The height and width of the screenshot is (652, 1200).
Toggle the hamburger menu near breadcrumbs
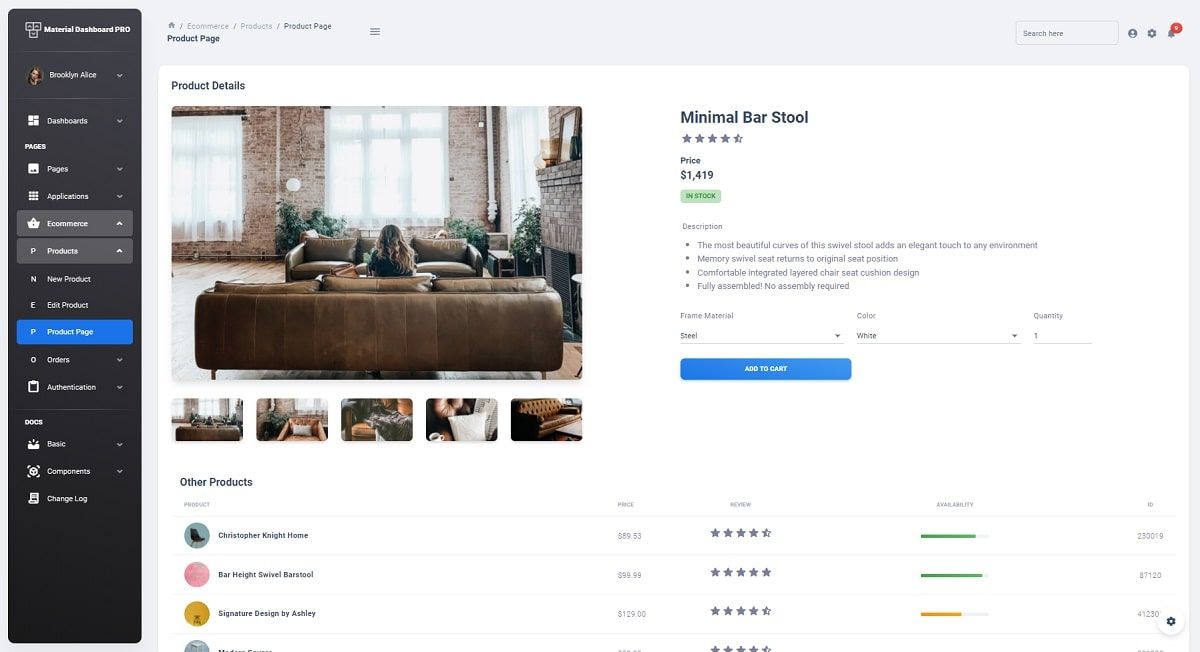tap(375, 31)
